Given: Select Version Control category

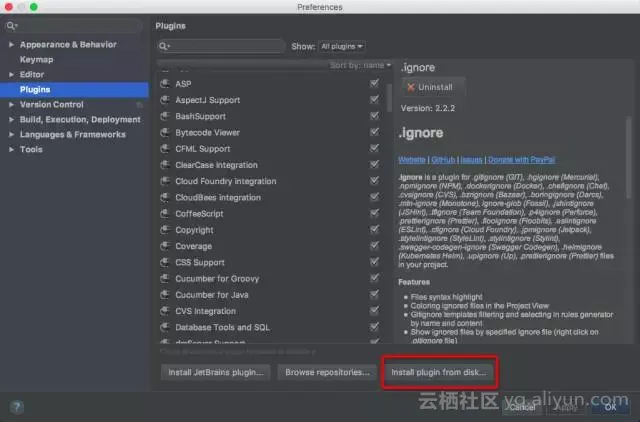Looking at the screenshot, I should (x=51, y=104).
